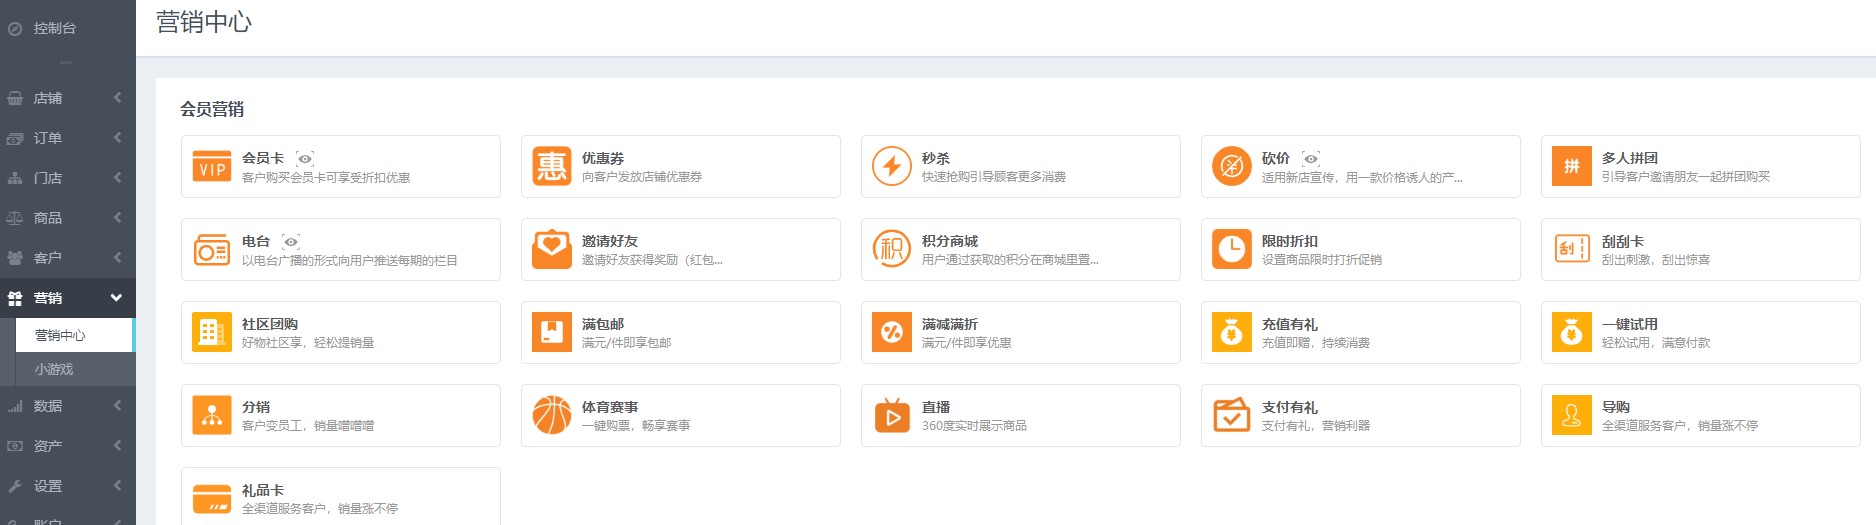Viewport: 1876px width, 525px height.
Task: Open the 客户 menu label
Action: click(x=48, y=258)
